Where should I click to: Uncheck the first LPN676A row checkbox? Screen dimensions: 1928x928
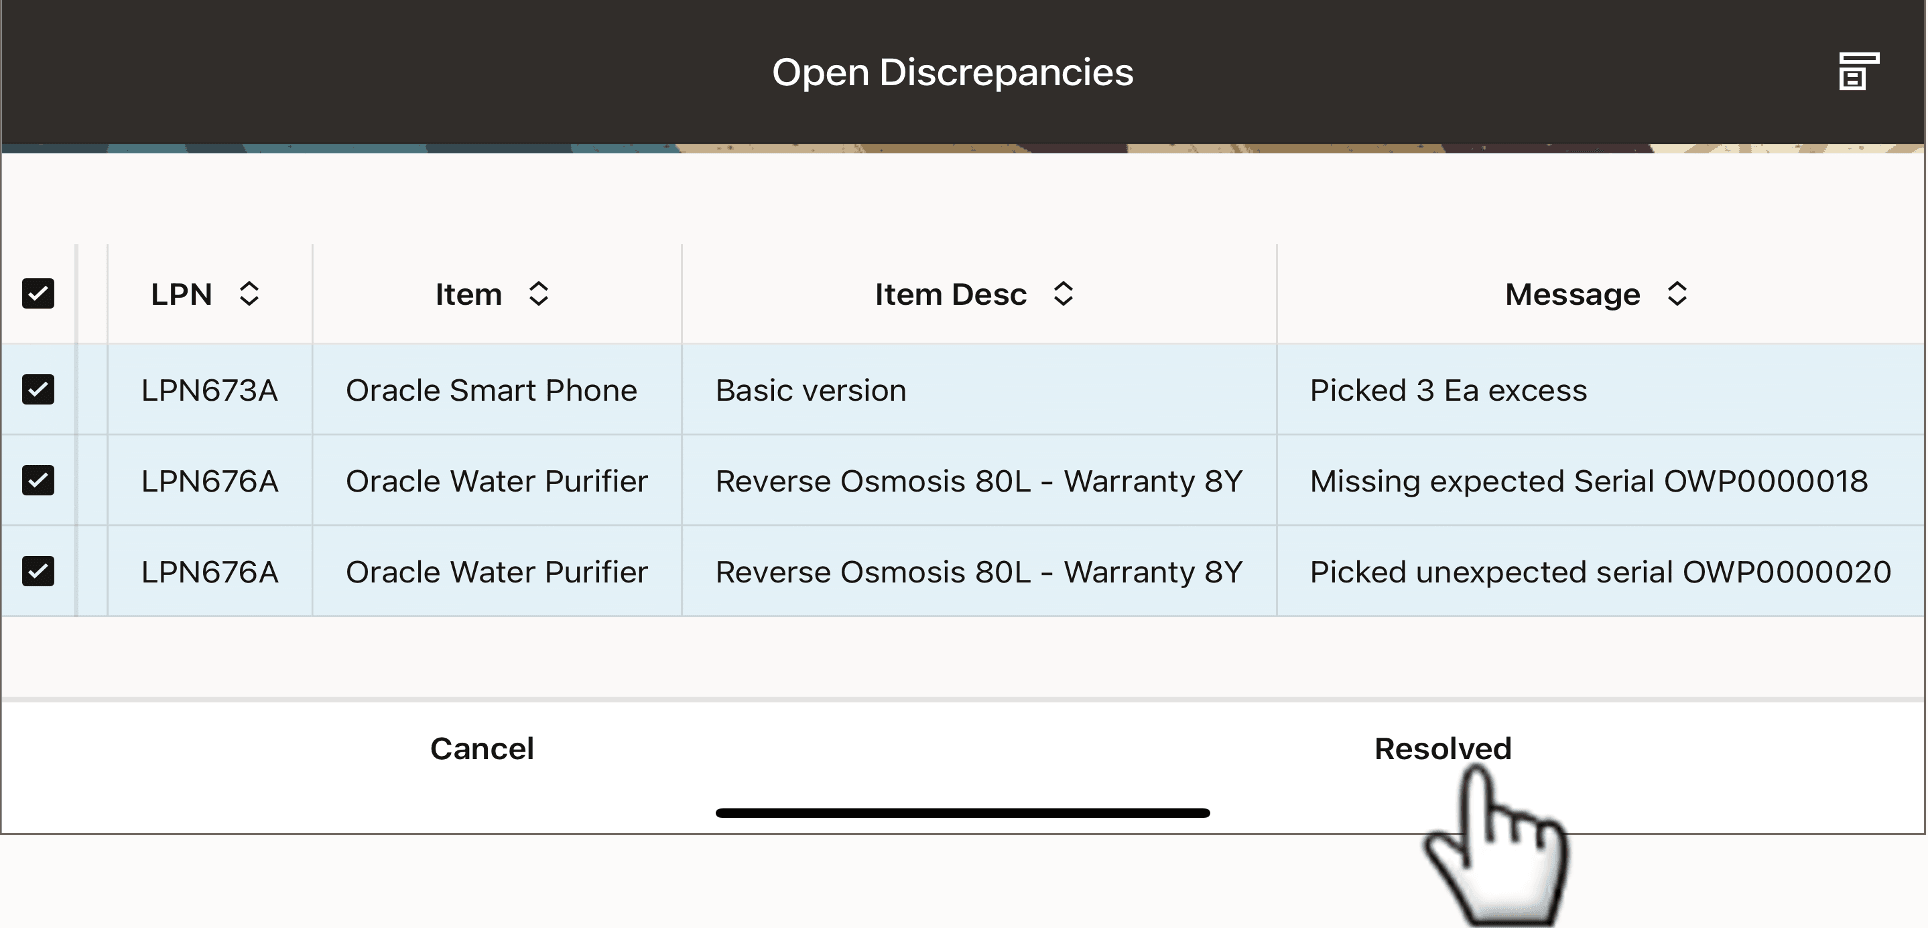coord(38,480)
